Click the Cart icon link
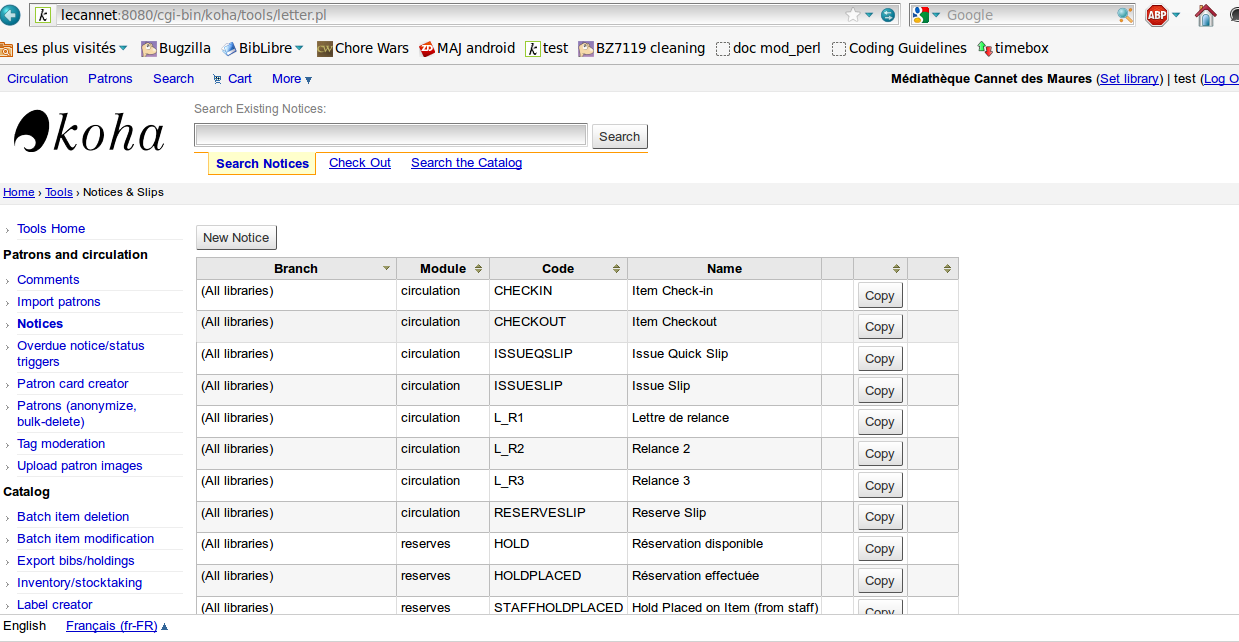This screenshot has height=642, width=1239. pos(232,79)
